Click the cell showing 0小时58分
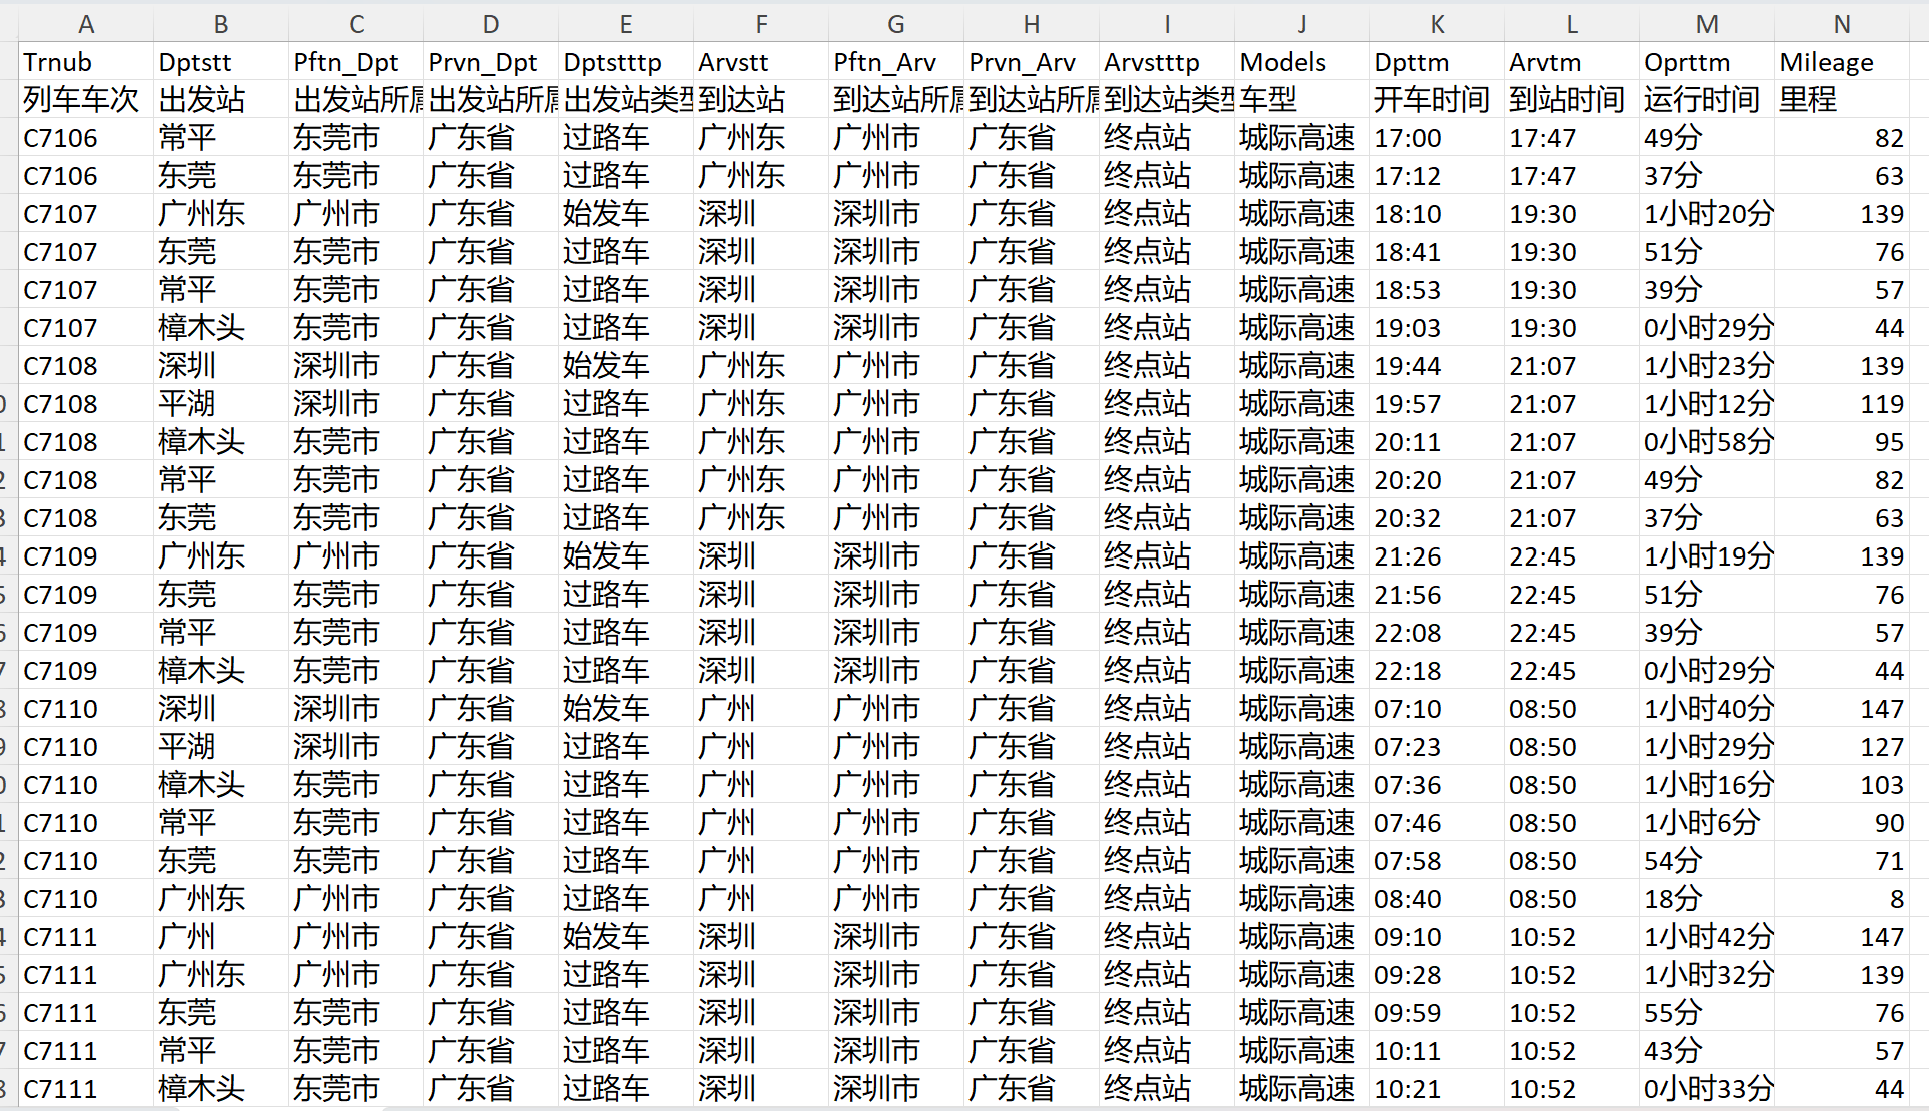The image size is (1930, 1112). click(1706, 442)
